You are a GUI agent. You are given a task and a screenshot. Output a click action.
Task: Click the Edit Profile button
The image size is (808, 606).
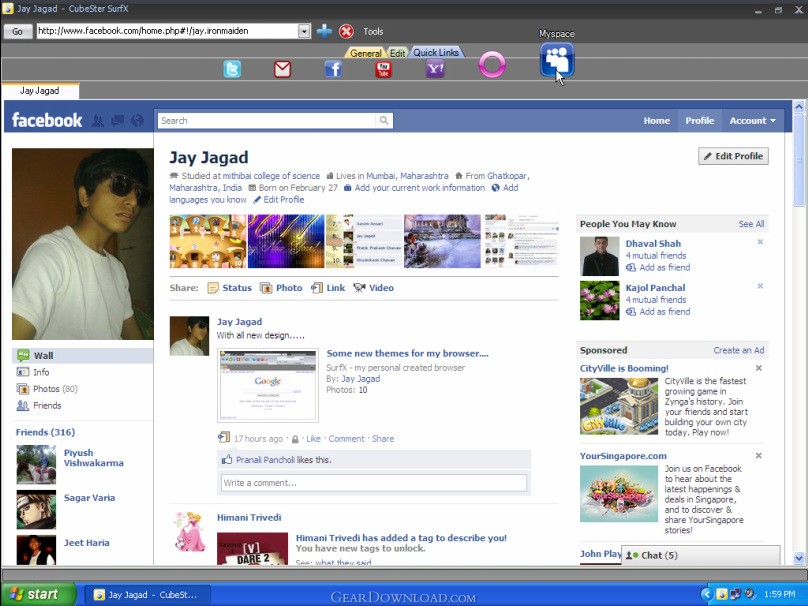tap(733, 156)
